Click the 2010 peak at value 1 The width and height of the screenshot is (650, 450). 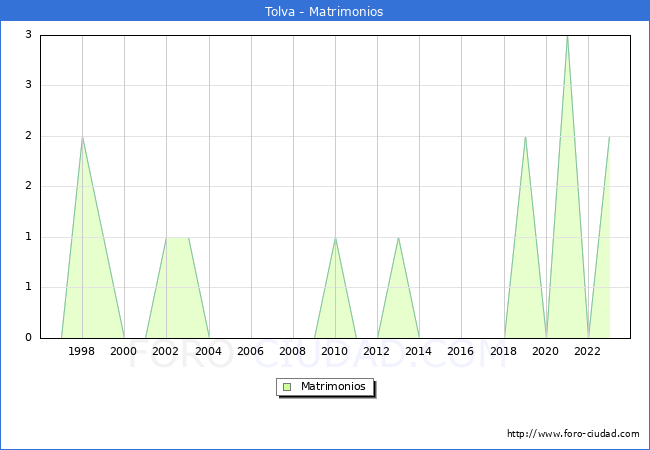point(335,238)
